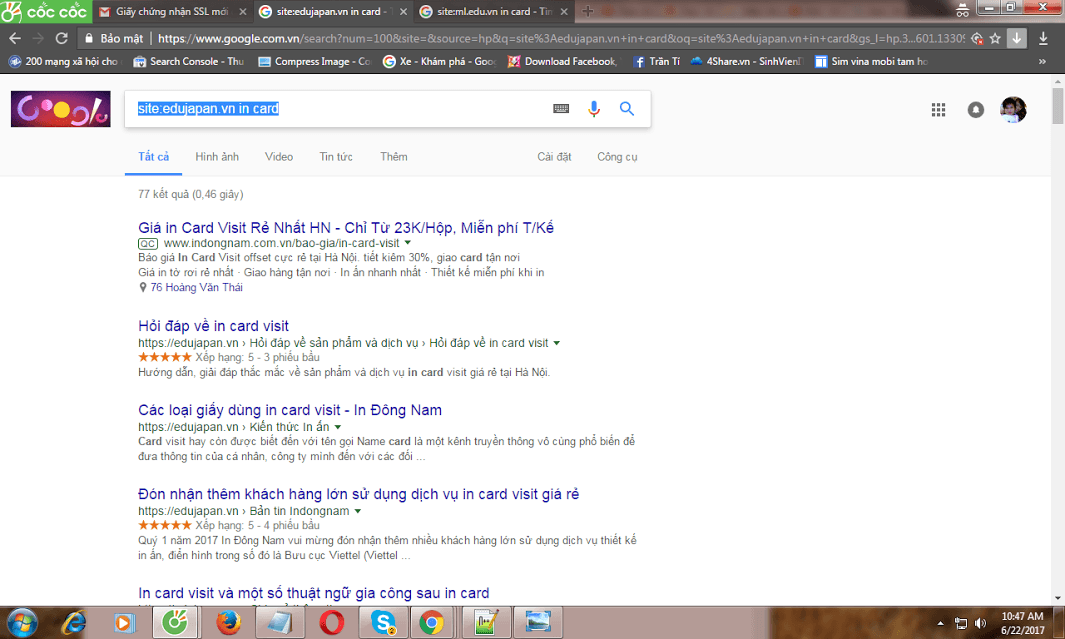The width and height of the screenshot is (1065, 639).
Task: Launch Internet Explorer from taskbar
Action: (x=74, y=622)
